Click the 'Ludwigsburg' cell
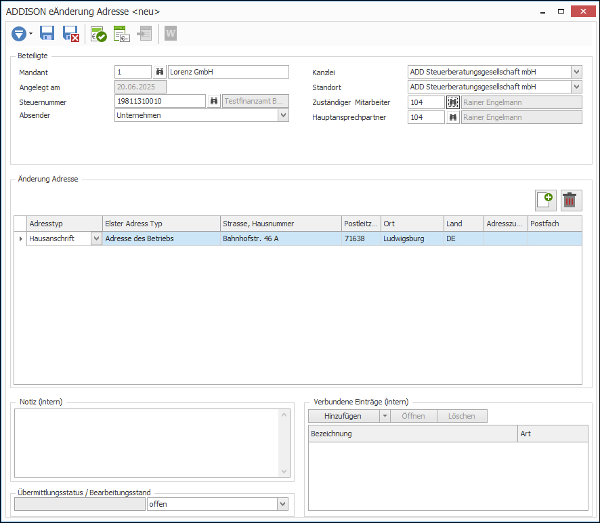This screenshot has width=600, height=523. (412, 238)
